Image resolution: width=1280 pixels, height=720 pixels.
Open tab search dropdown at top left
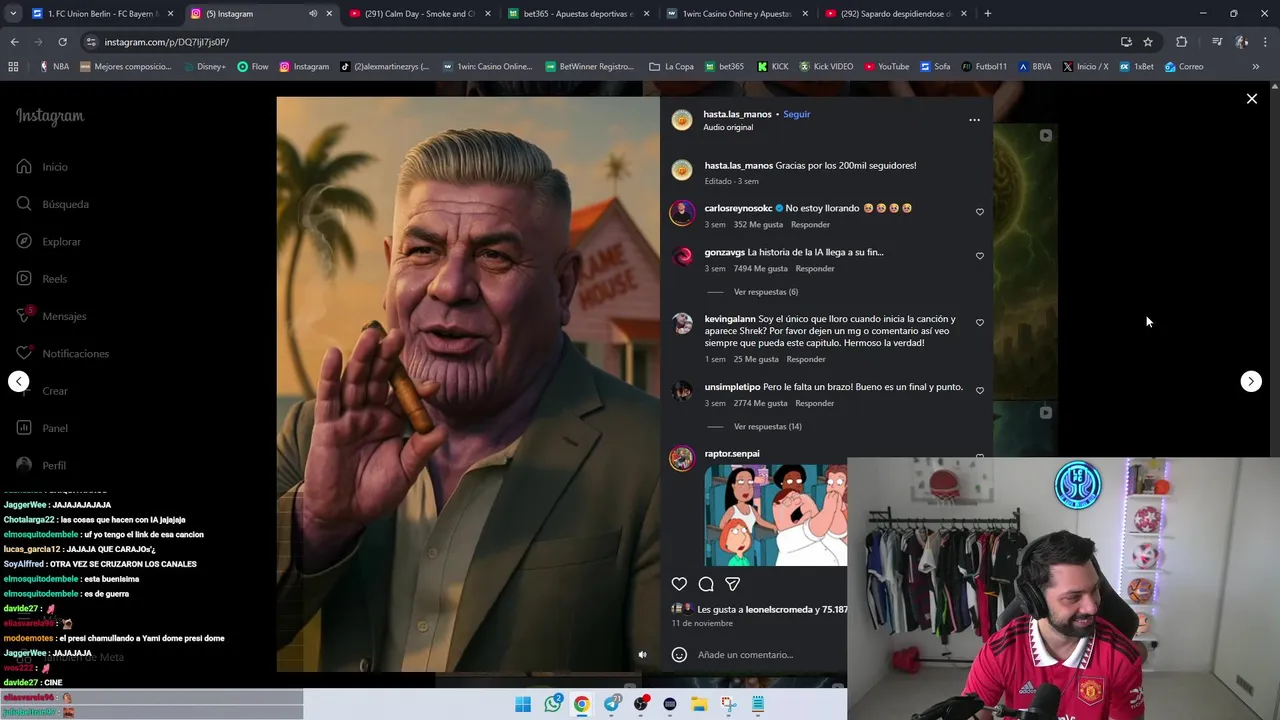(x=11, y=14)
